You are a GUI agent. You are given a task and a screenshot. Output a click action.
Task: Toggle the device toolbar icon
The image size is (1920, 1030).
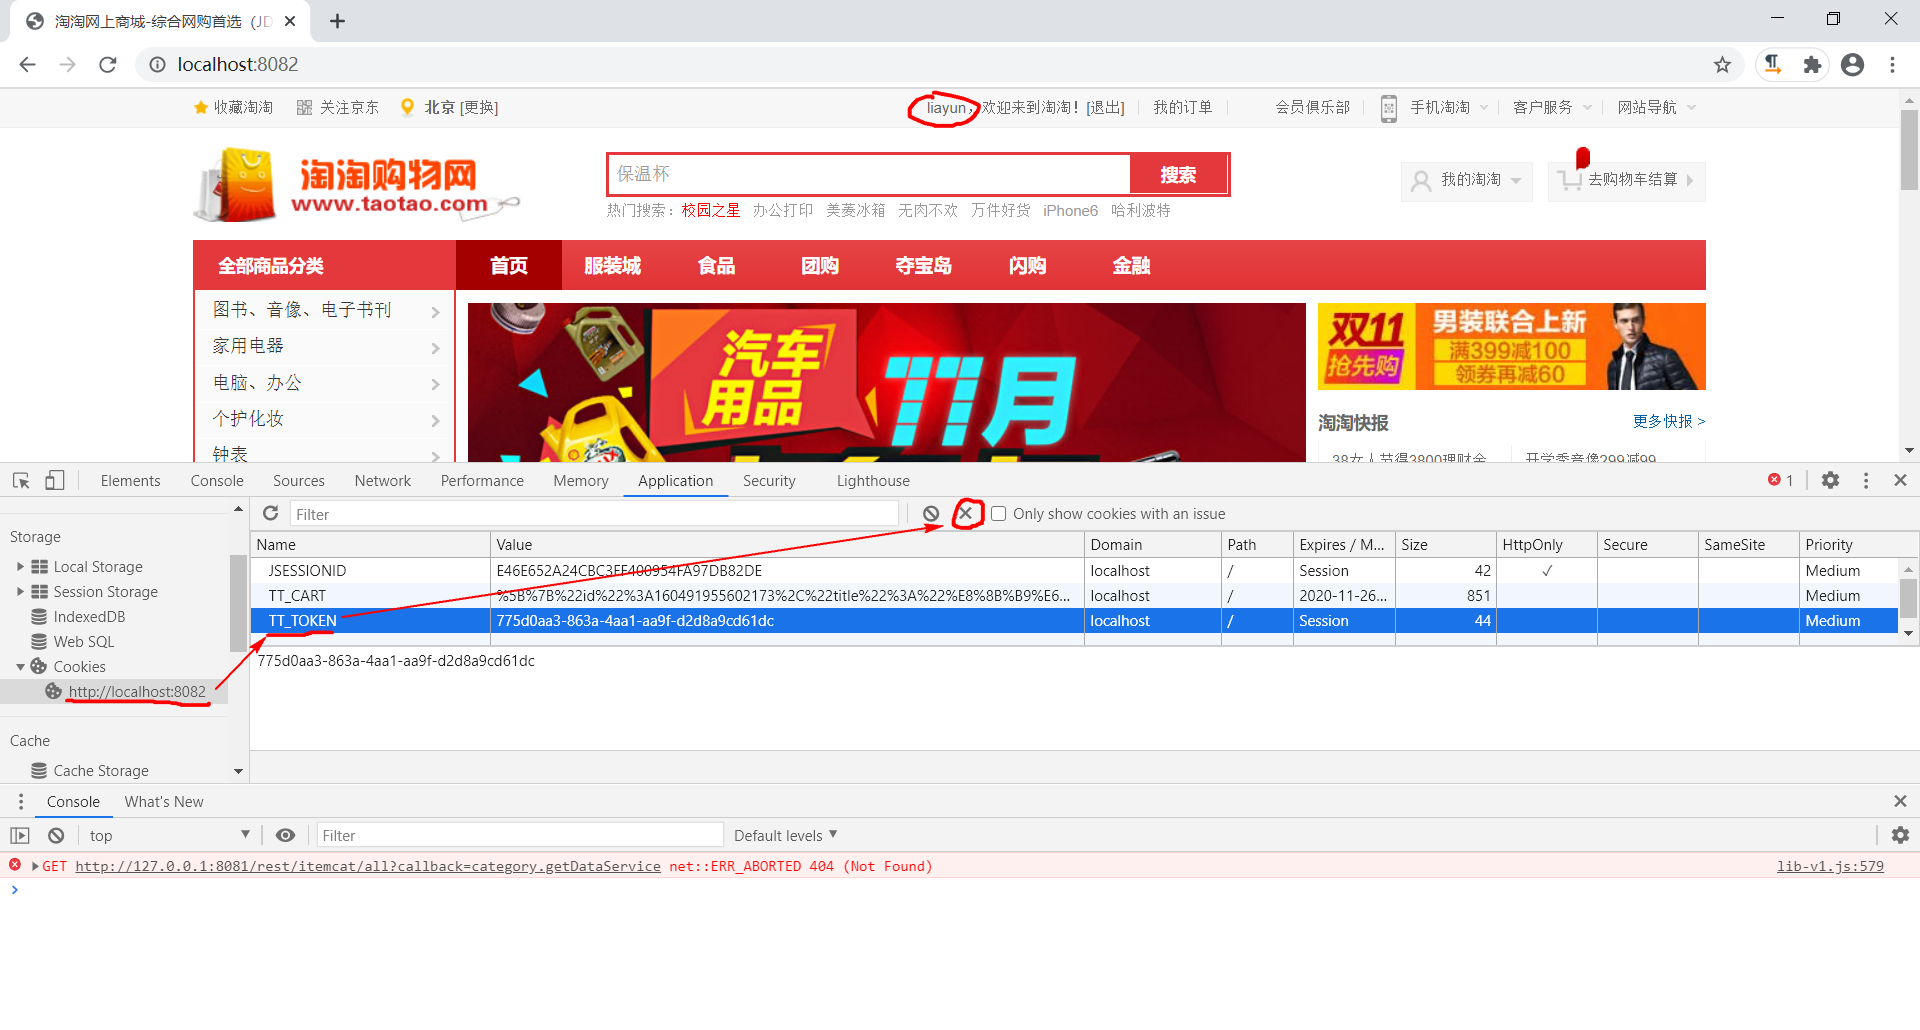tap(55, 481)
